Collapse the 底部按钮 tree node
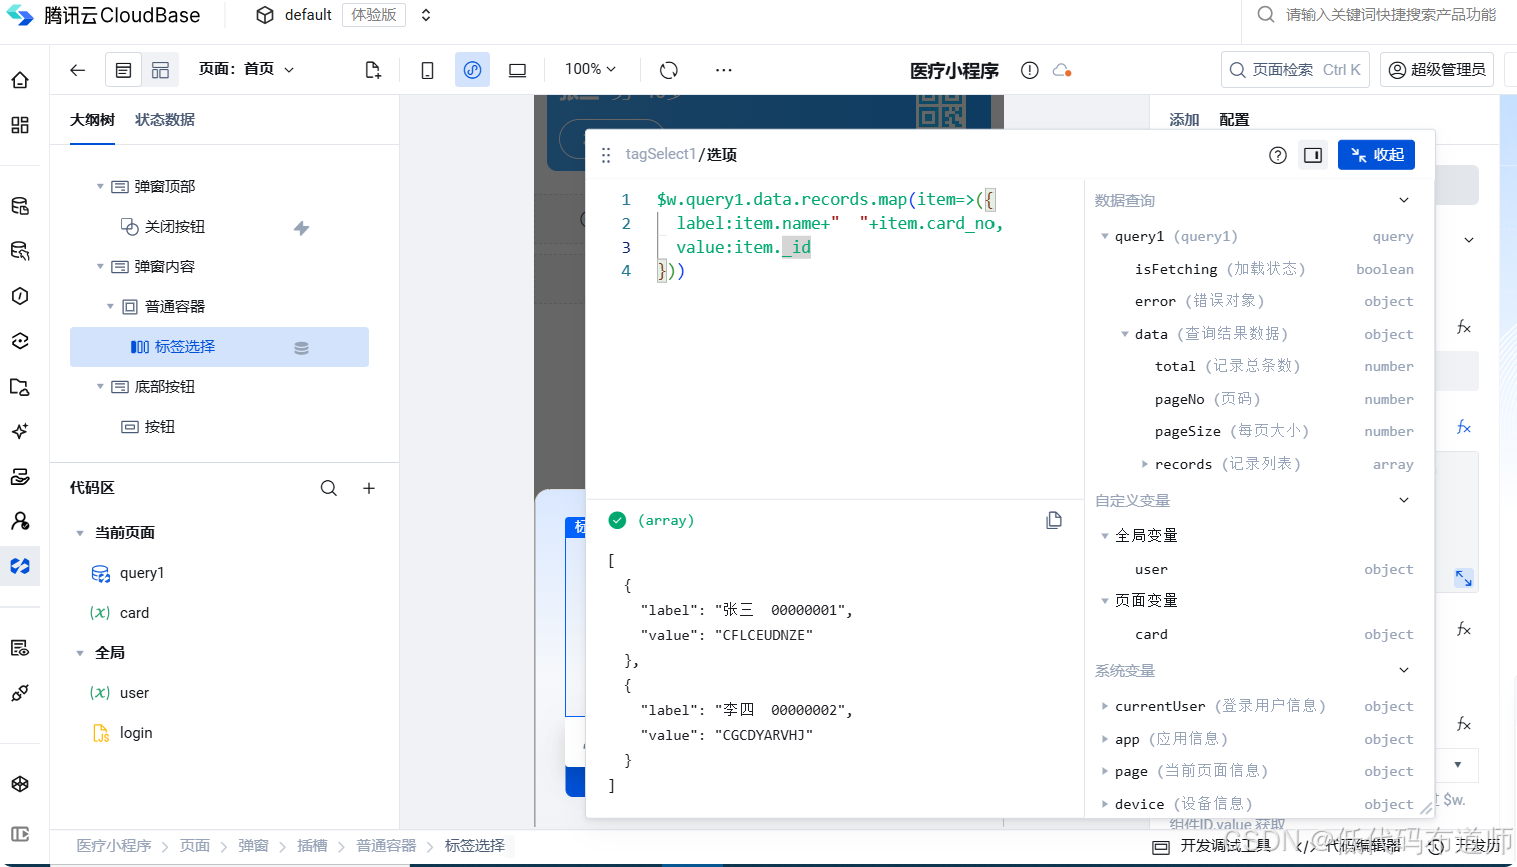The height and width of the screenshot is (867, 1517). pos(100,386)
